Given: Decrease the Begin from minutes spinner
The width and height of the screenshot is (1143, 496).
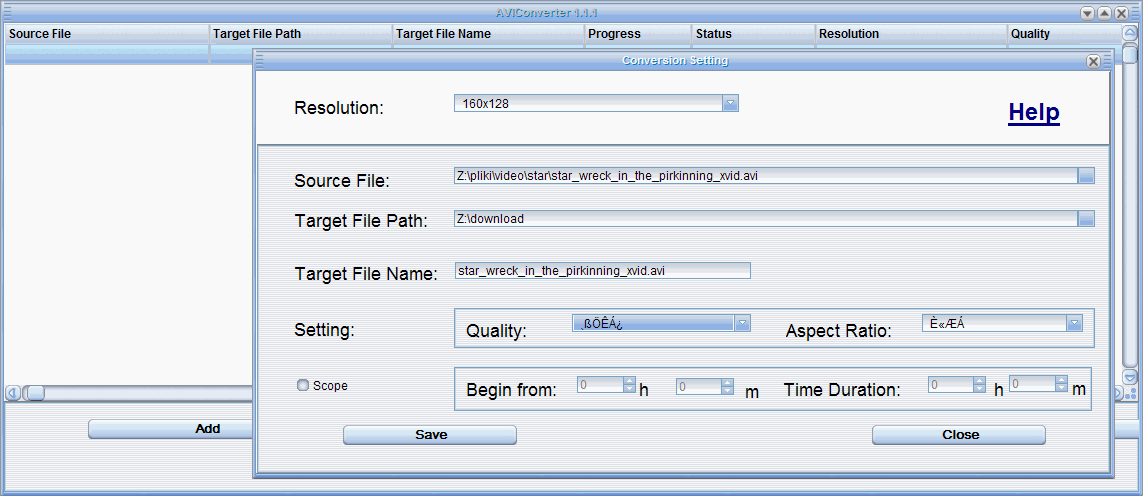Looking at the screenshot, I should coord(727,390).
